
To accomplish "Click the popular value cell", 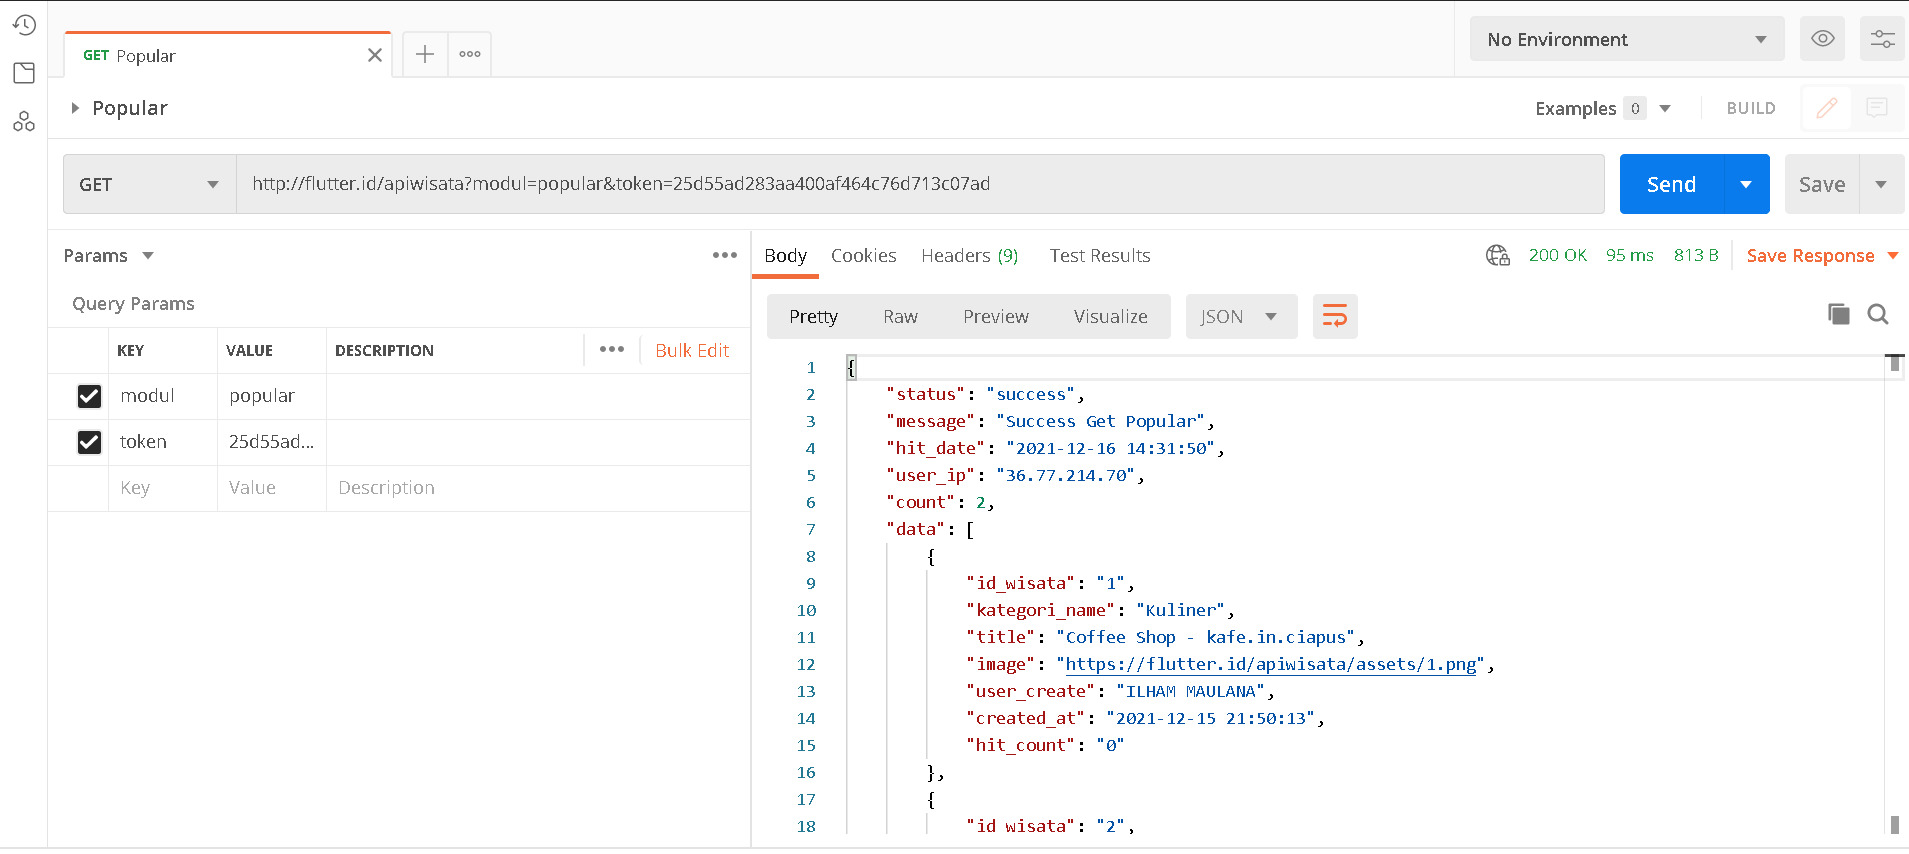I will pyautogui.click(x=272, y=396).
